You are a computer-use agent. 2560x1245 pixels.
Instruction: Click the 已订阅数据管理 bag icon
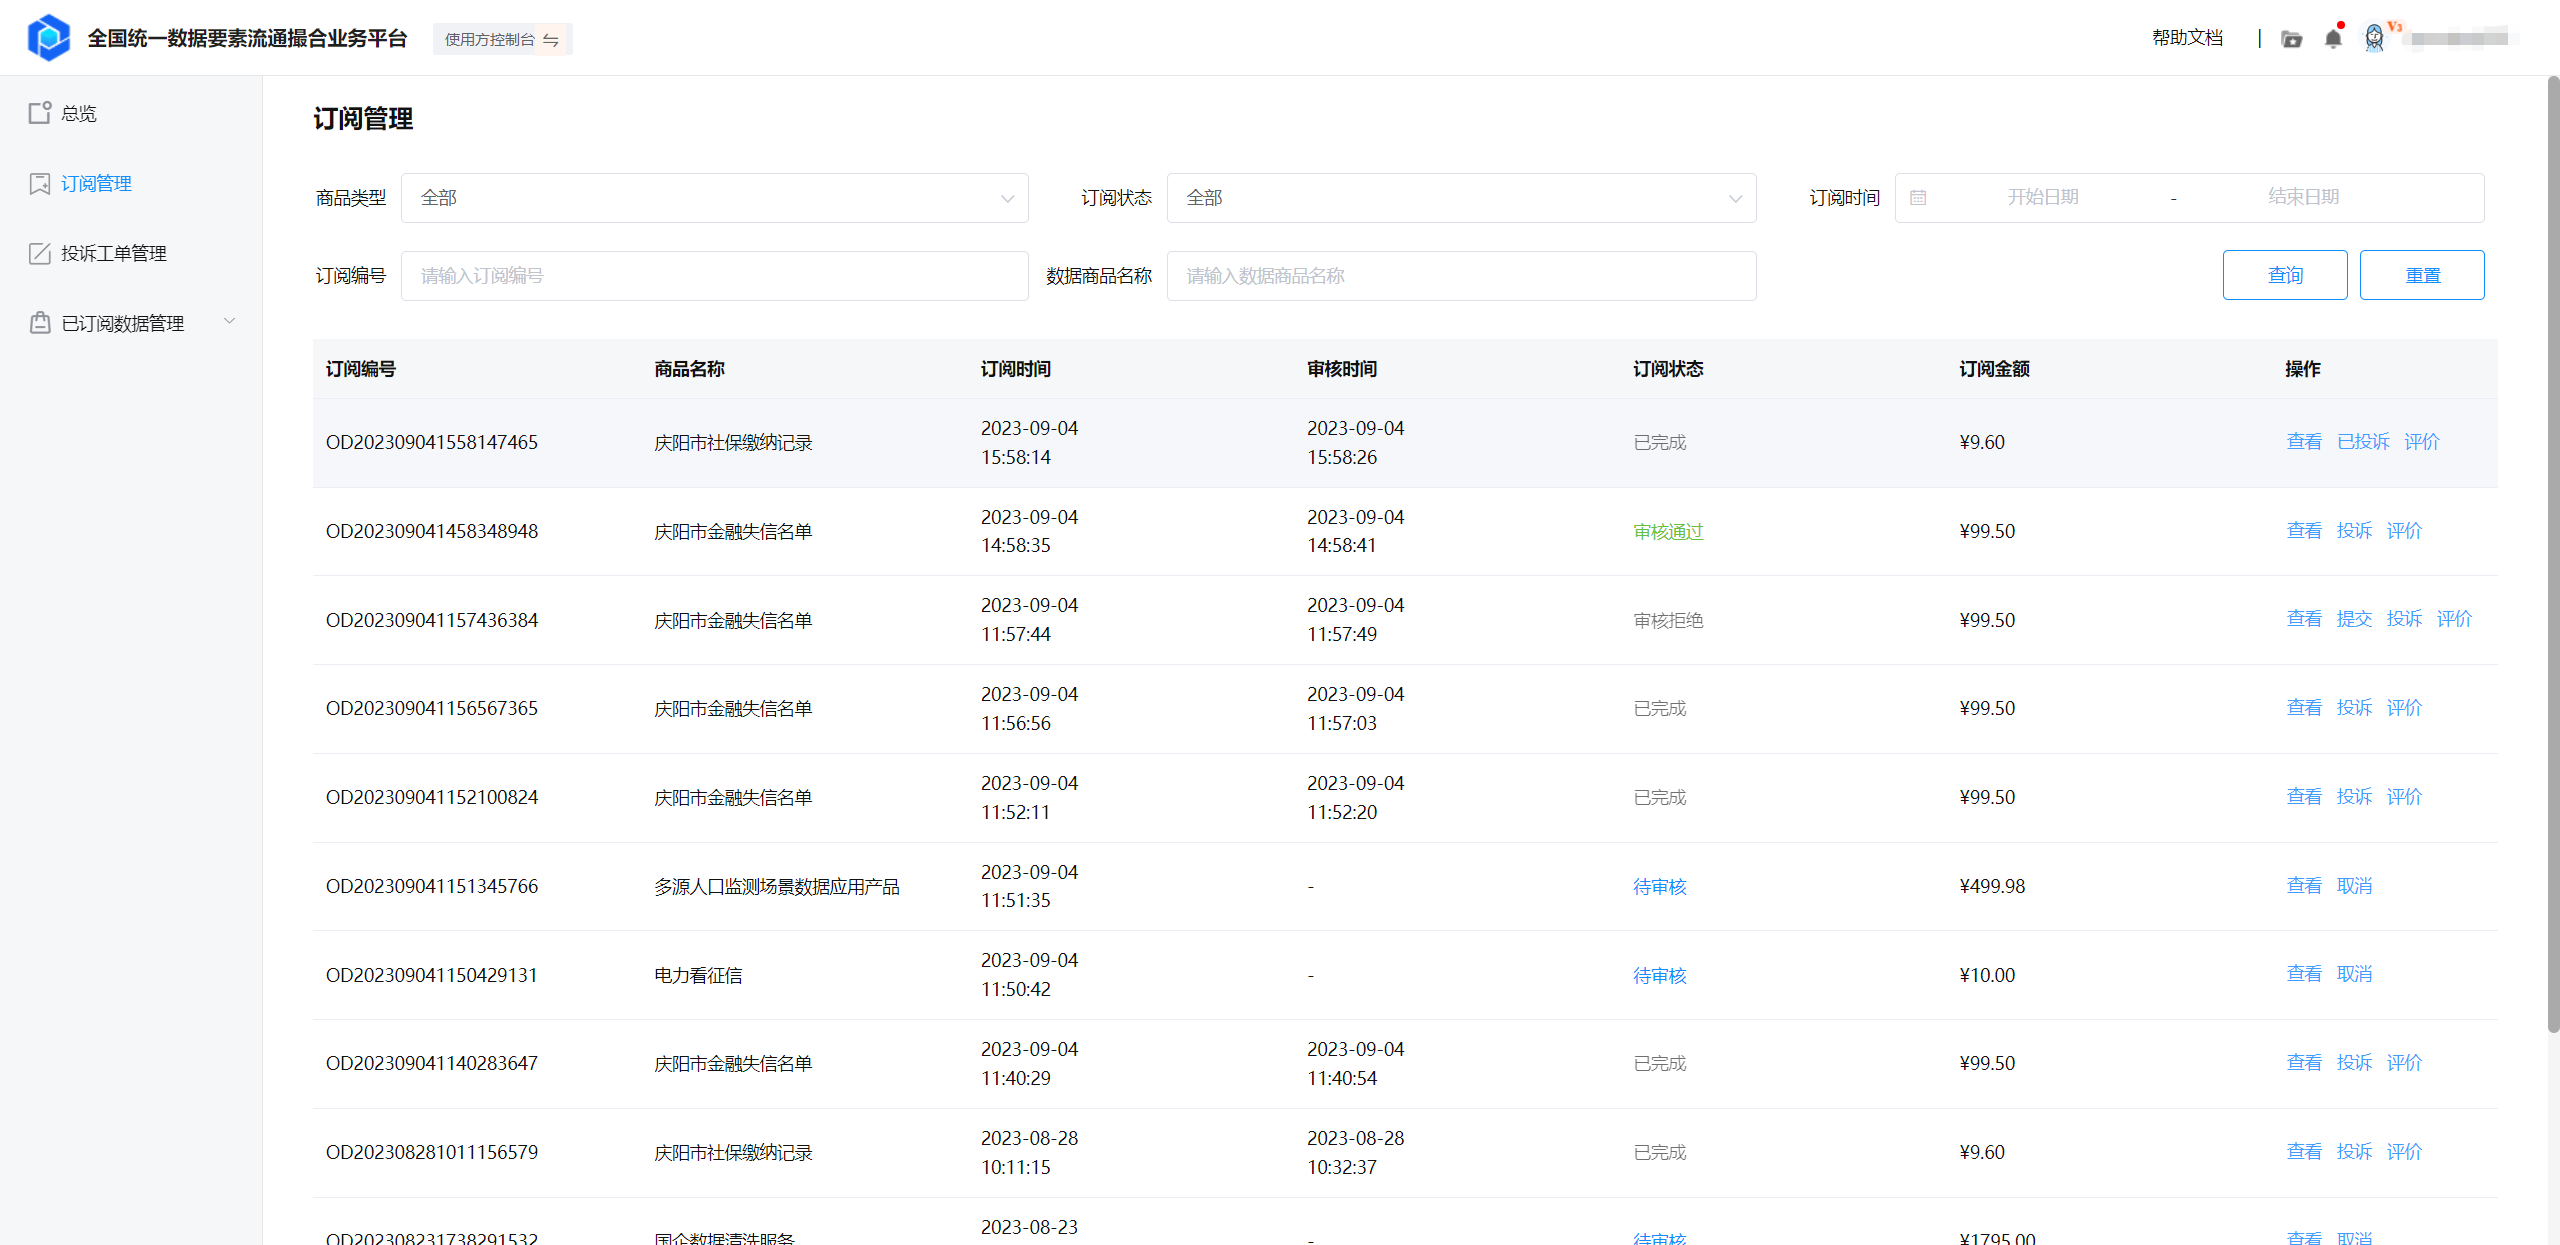click(x=40, y=323)
